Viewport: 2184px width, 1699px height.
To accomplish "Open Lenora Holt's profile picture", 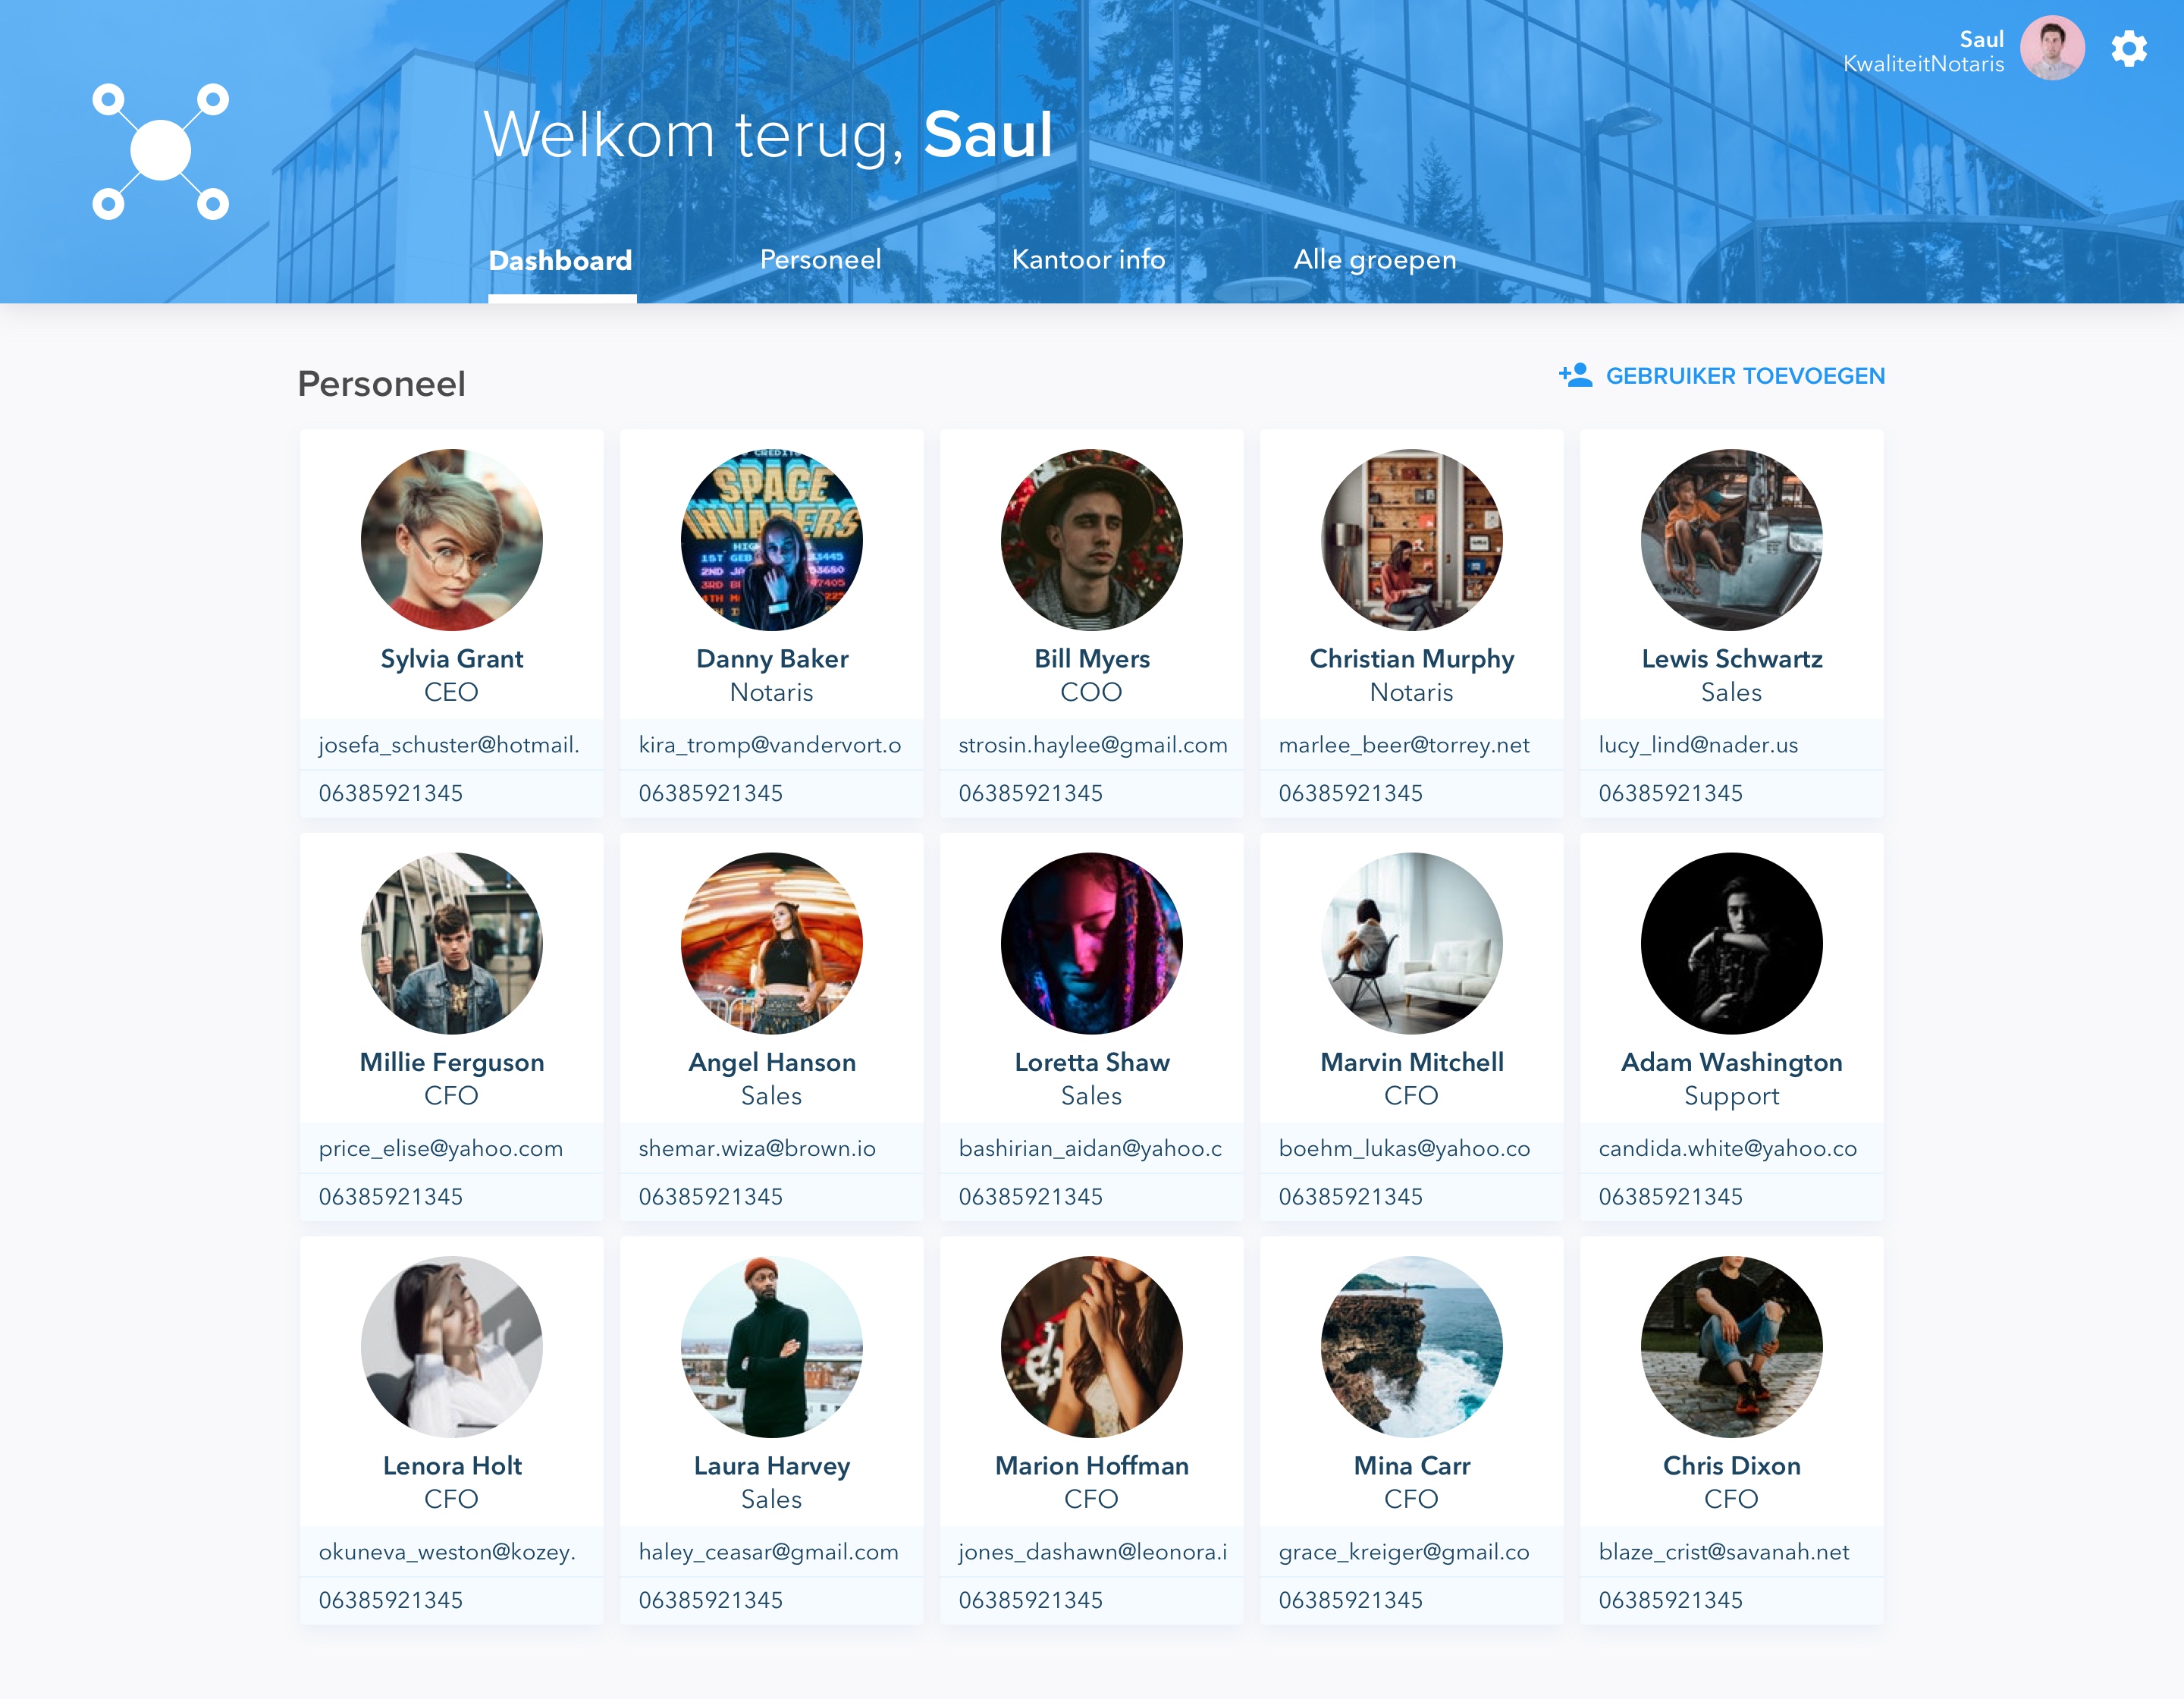I will (452, 1347).
